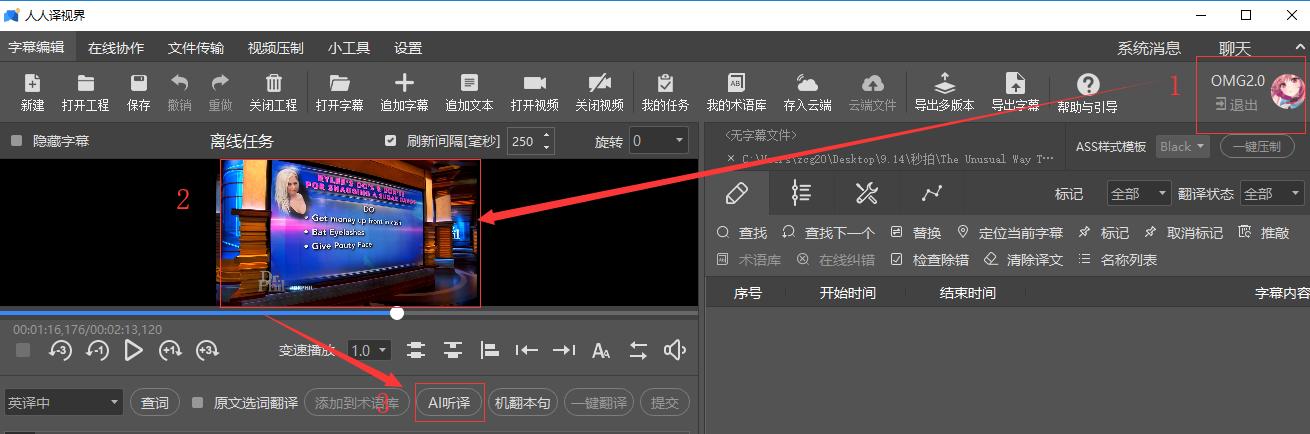Open the 视频压制 menu
This screenshot has width=1310, height=434.
tap(275, 48)
